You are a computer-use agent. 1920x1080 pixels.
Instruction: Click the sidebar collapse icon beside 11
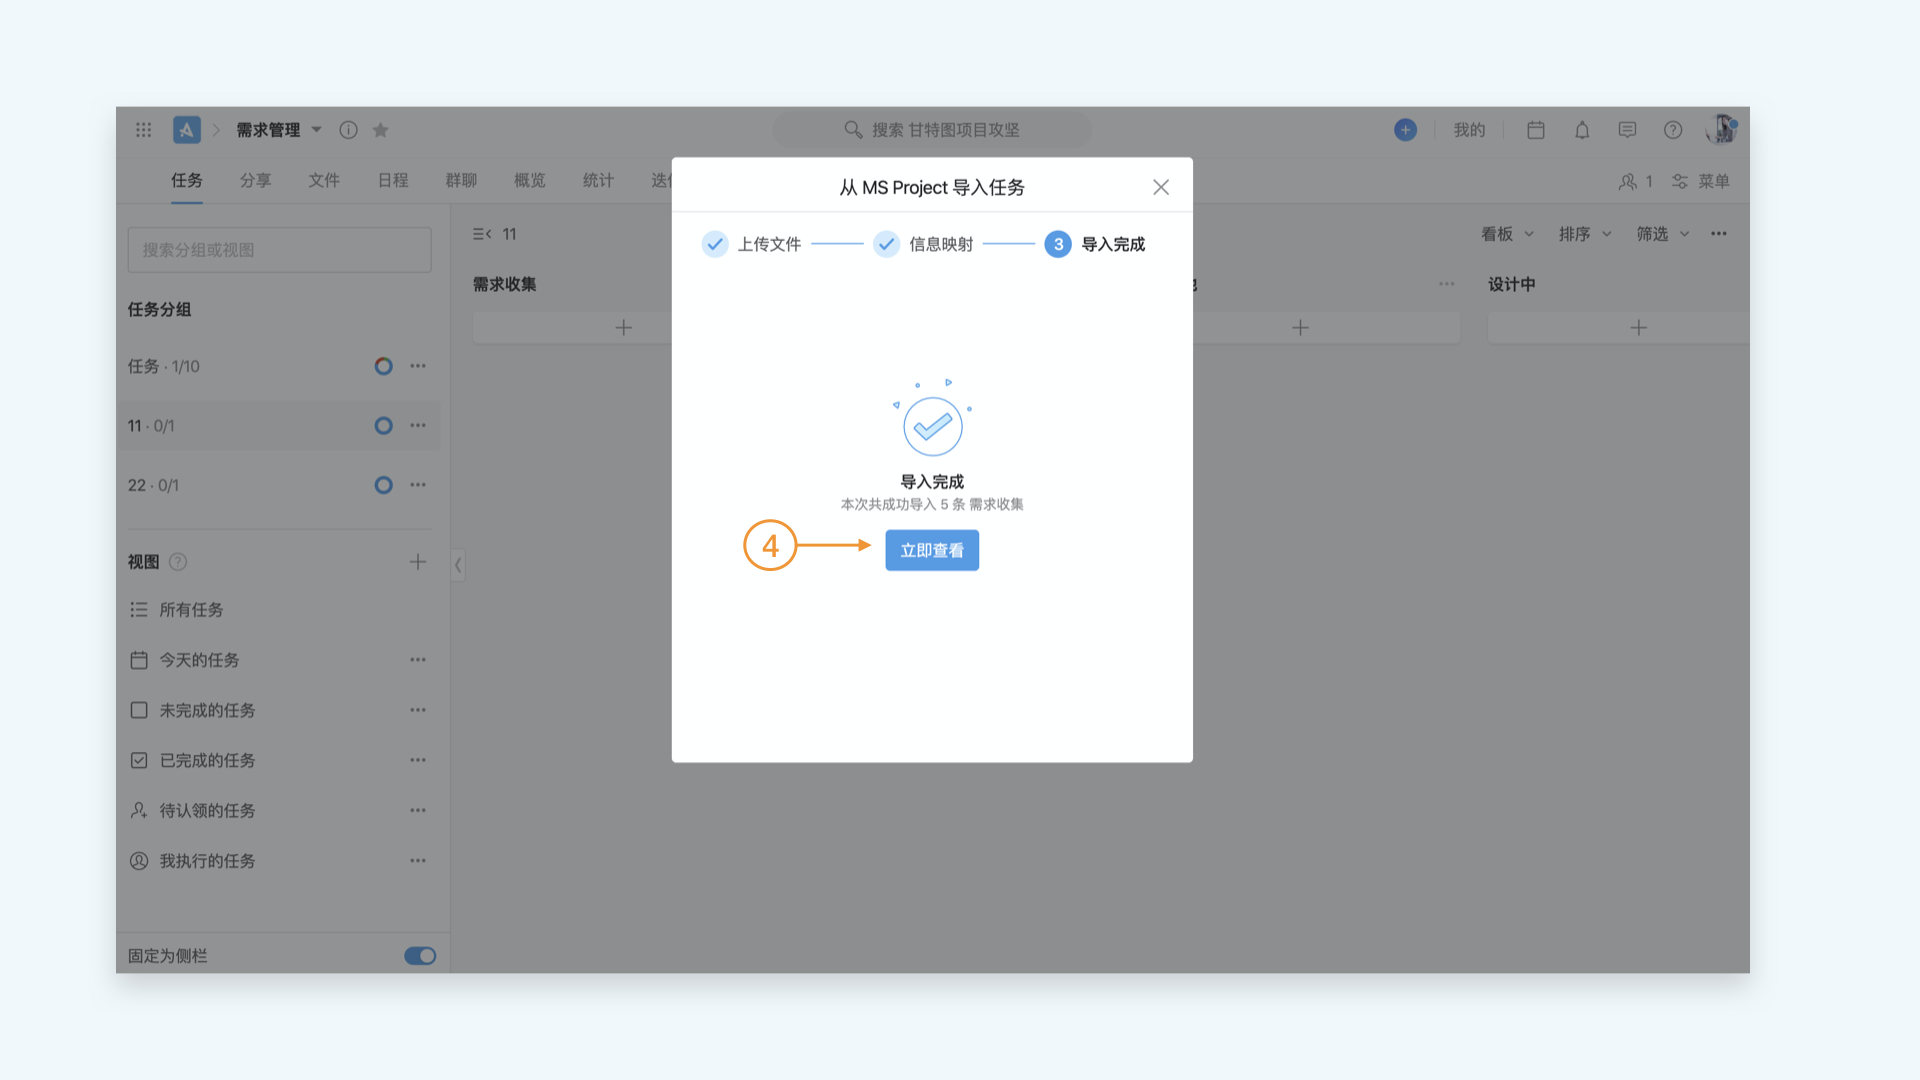(482, 234)
